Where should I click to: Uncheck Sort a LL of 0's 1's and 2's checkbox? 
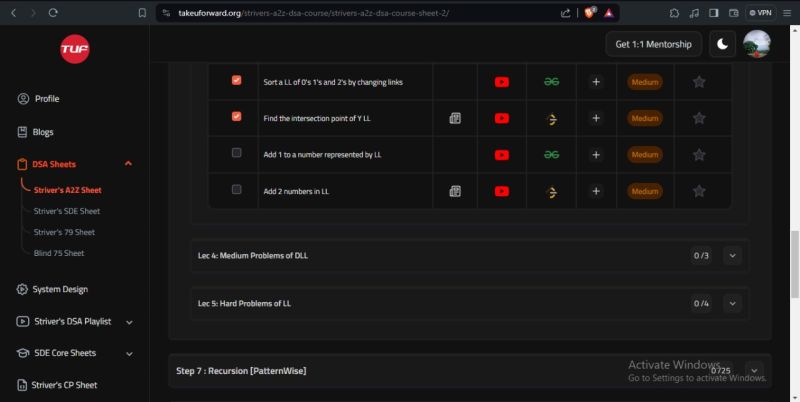click(x=236, y=80)
